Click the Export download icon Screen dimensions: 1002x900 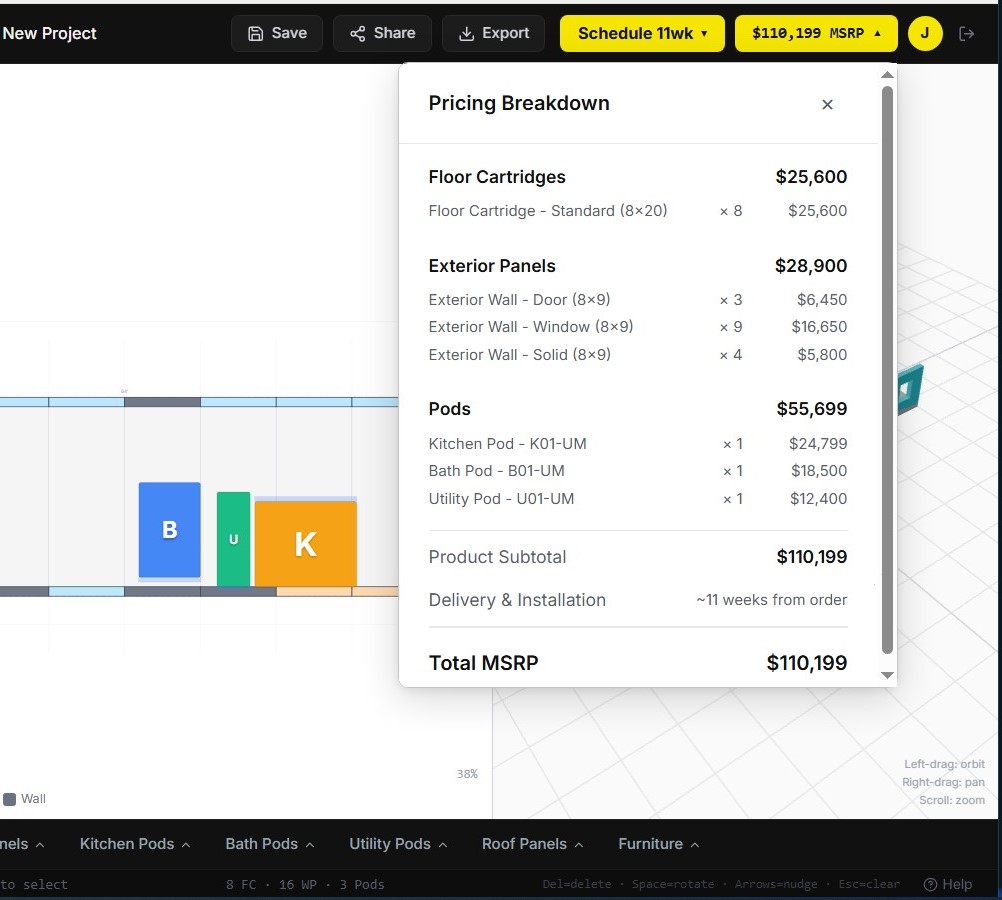pyautogui.click(x=466, y=33)
